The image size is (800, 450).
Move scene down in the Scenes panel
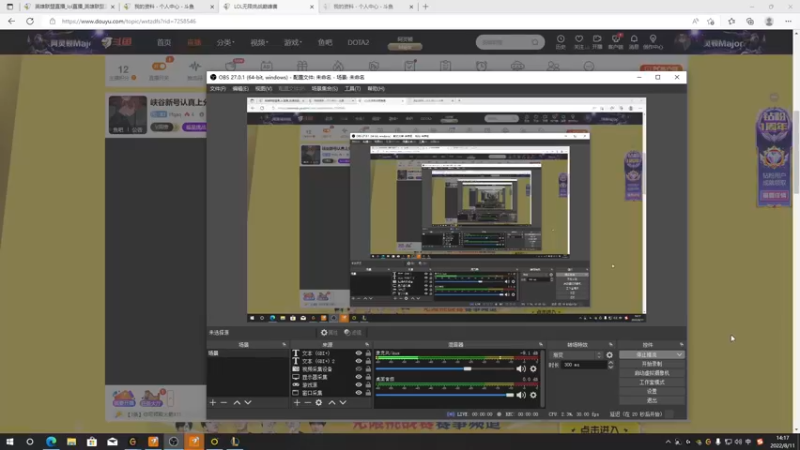tap(248, 403)
